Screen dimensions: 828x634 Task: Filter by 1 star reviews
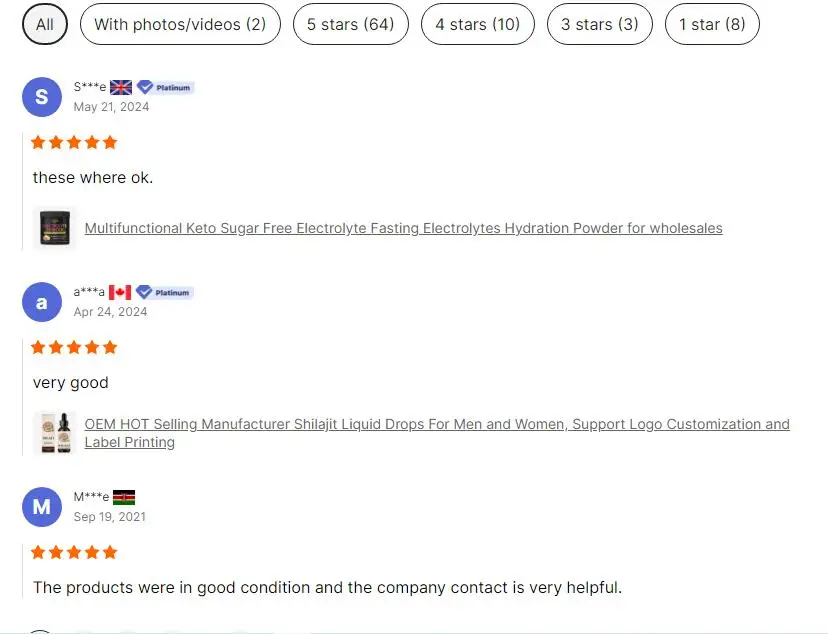(x=712, y=24)
